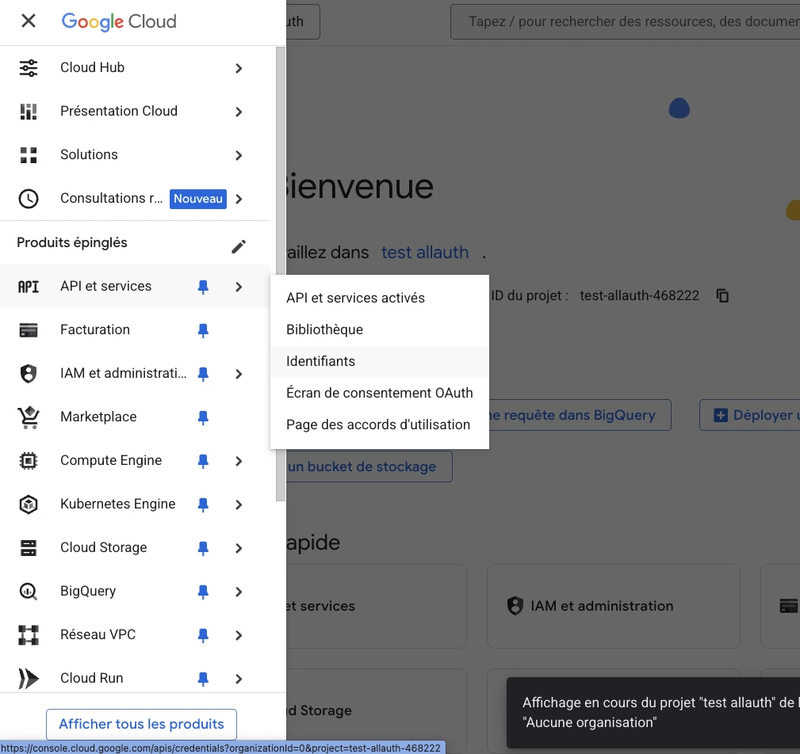Click the Réseau VPC network icon
Screen dimensions: 800x754
[29, 635]
